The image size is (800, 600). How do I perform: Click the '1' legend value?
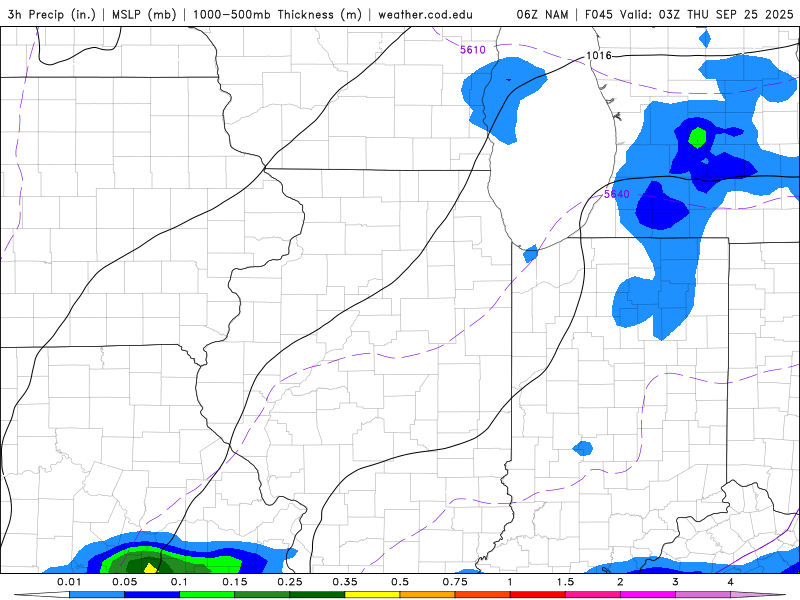coord(510,582)
